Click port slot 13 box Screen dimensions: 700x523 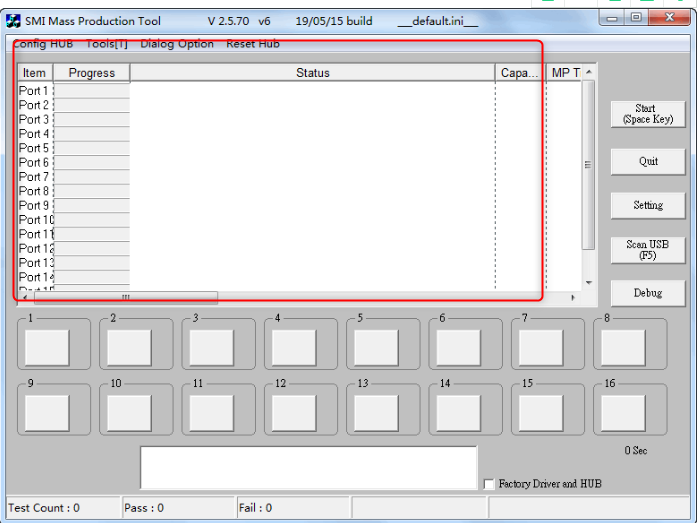pos(376,413)
